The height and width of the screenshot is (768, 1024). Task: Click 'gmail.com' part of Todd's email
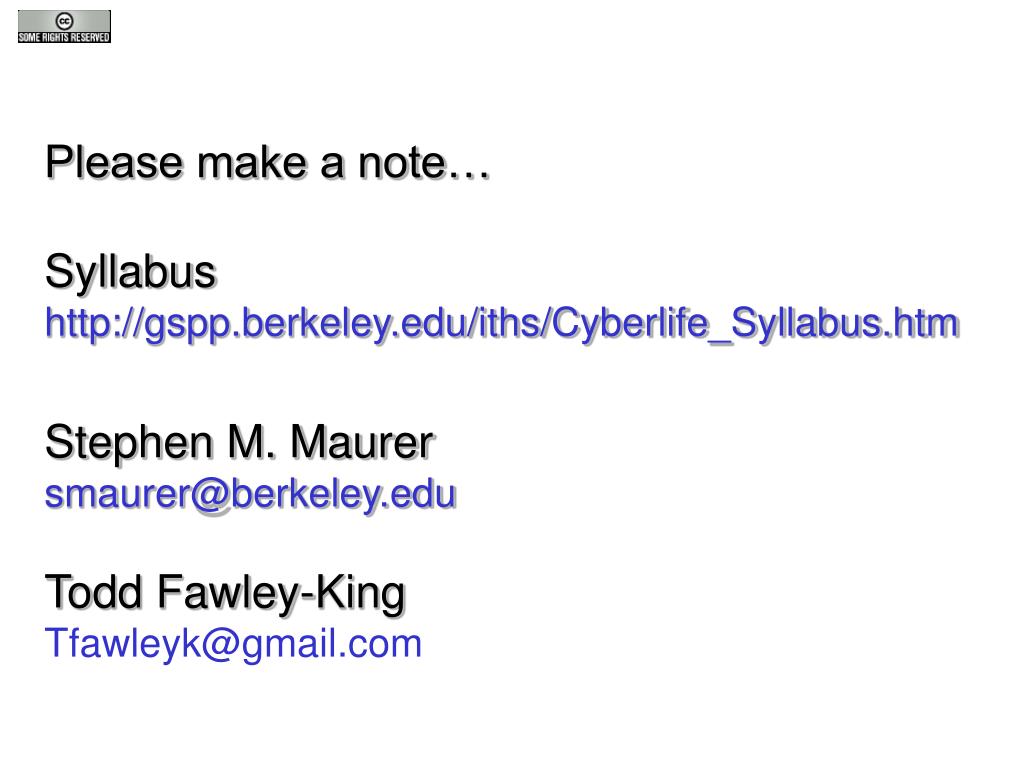332,645
